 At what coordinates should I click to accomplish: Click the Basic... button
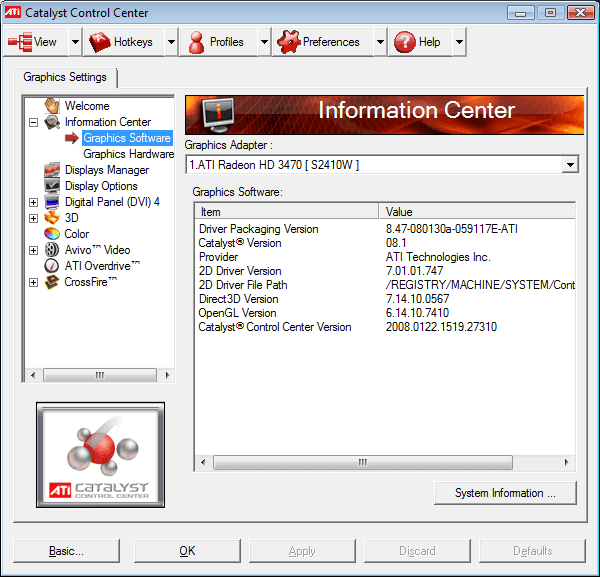66,551
